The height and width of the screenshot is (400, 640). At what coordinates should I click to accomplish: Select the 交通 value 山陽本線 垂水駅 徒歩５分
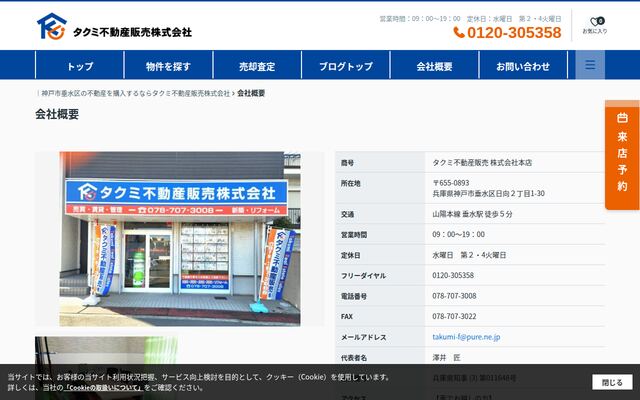point(472,214)
